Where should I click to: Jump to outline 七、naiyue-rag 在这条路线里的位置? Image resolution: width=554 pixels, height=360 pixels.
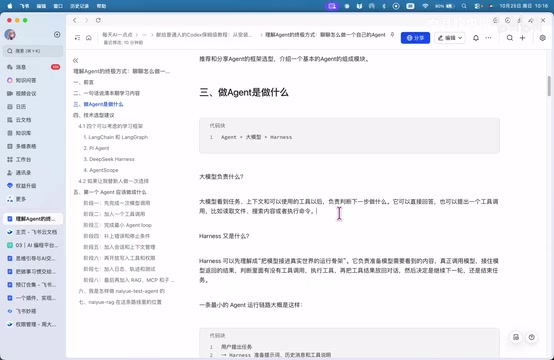tap(120, 302)
